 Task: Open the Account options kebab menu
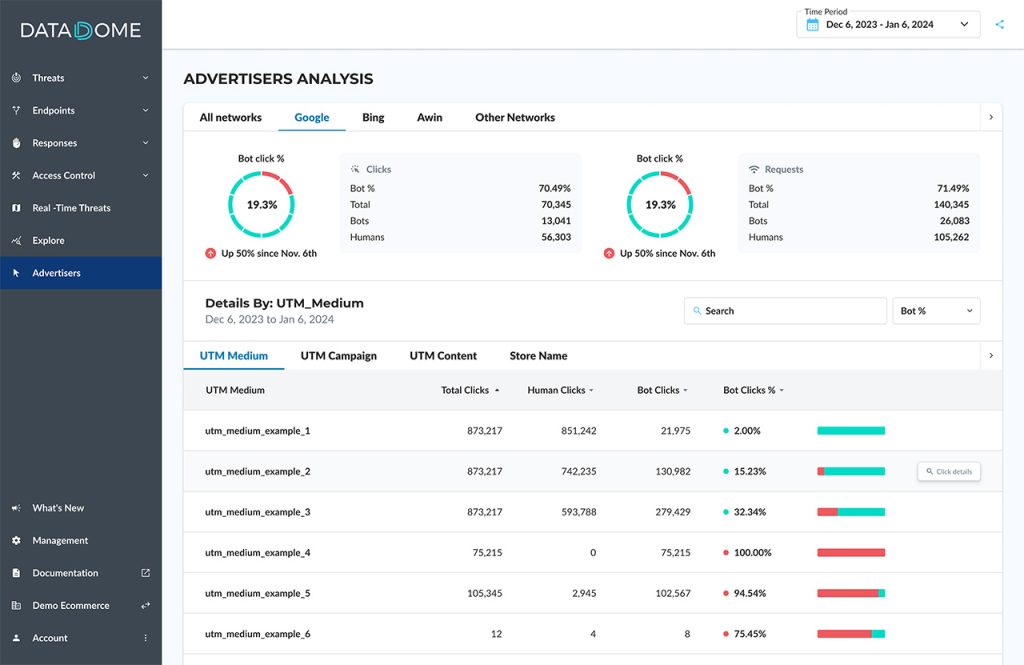(145, 638)
